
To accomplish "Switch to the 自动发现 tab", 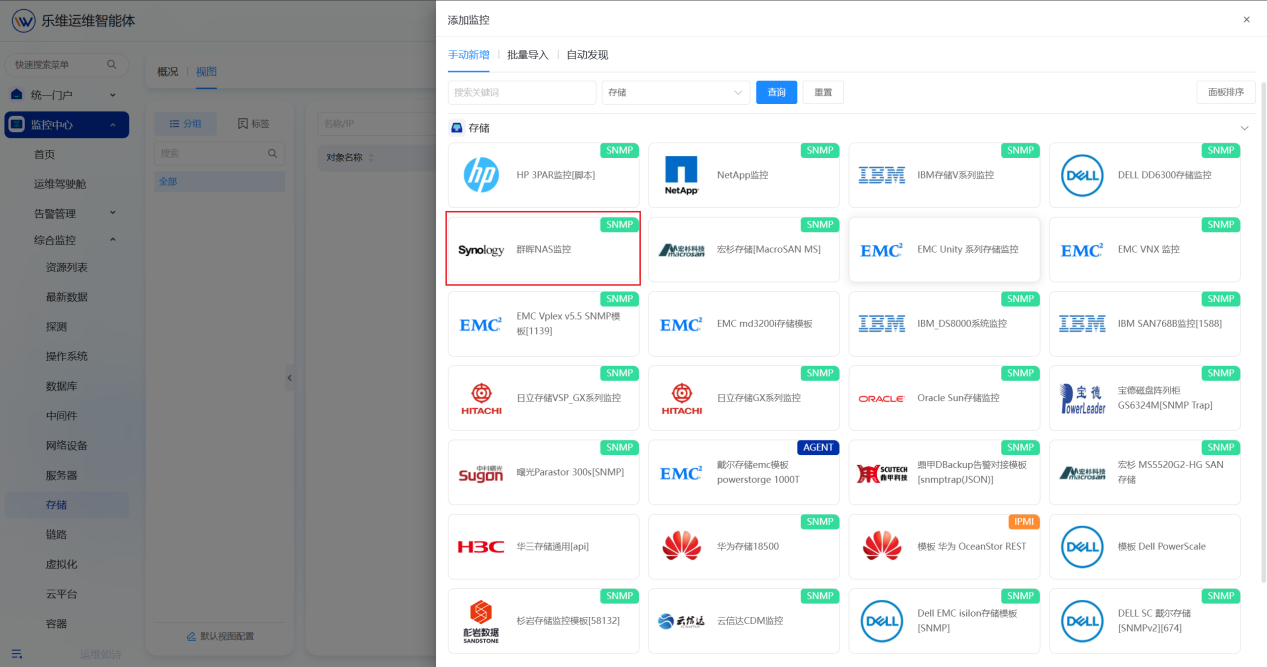I will [x=587, y=55].
